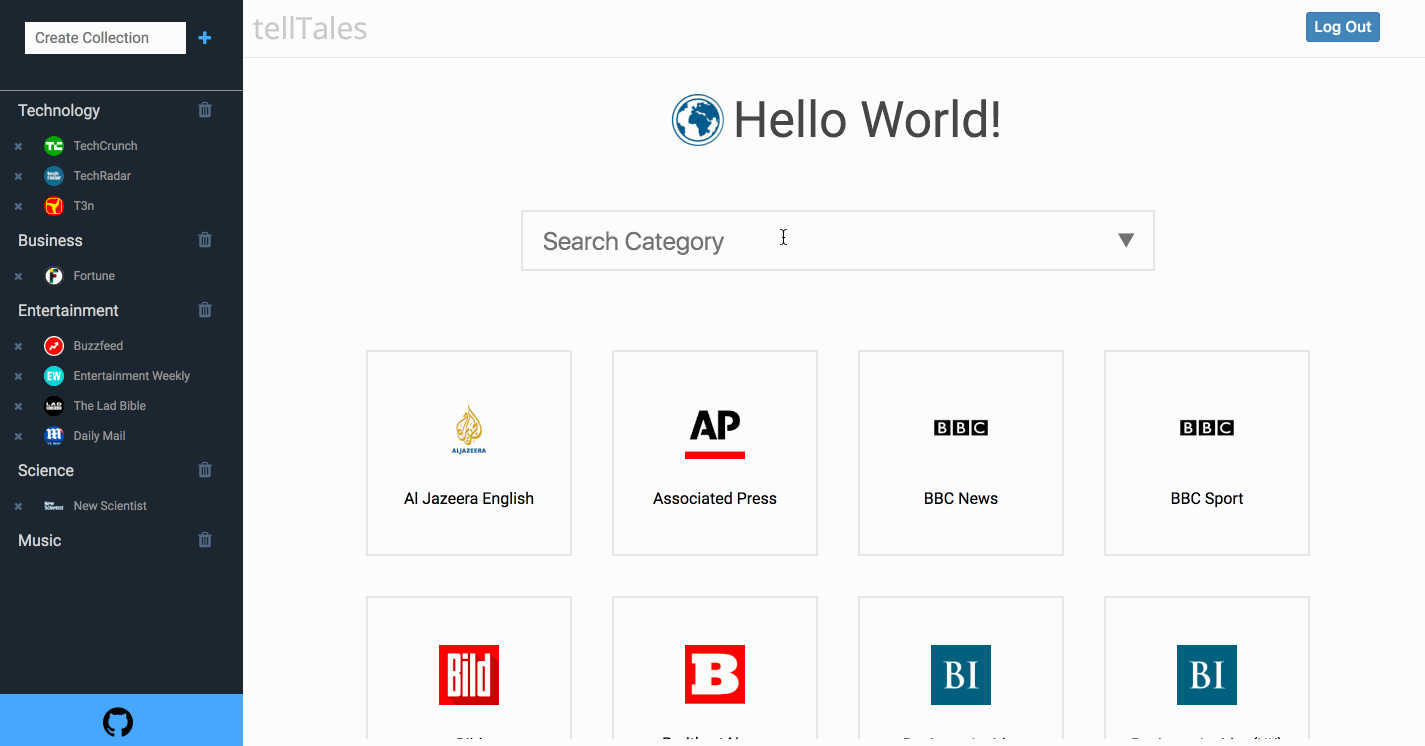Click the Entertainment Weekly logo icon
1425x746 pixels.
point(54,376)
